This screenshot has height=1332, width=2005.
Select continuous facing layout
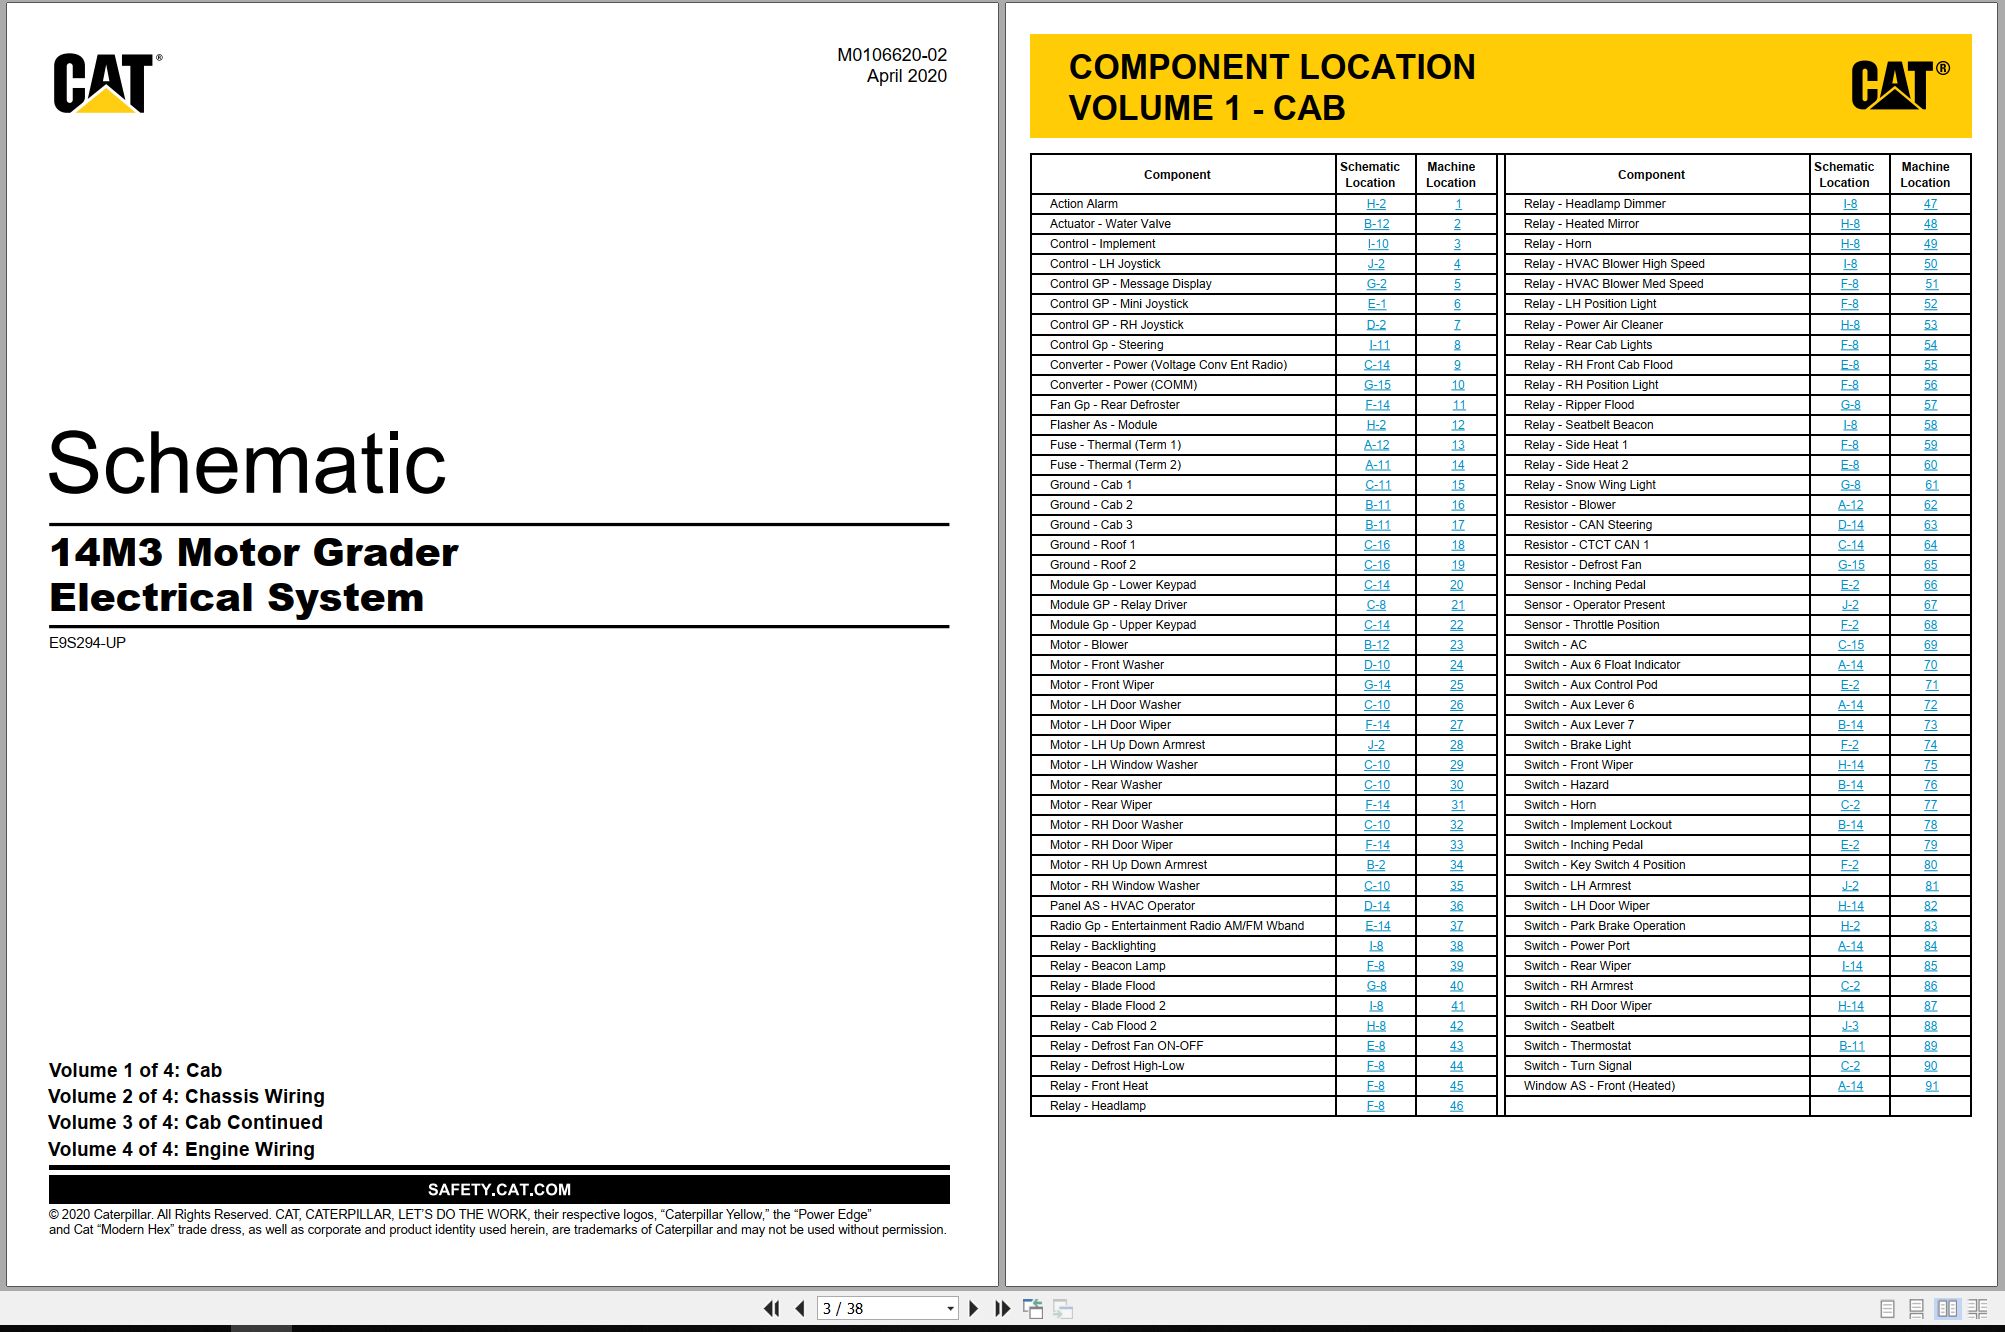[1977, 1308]
